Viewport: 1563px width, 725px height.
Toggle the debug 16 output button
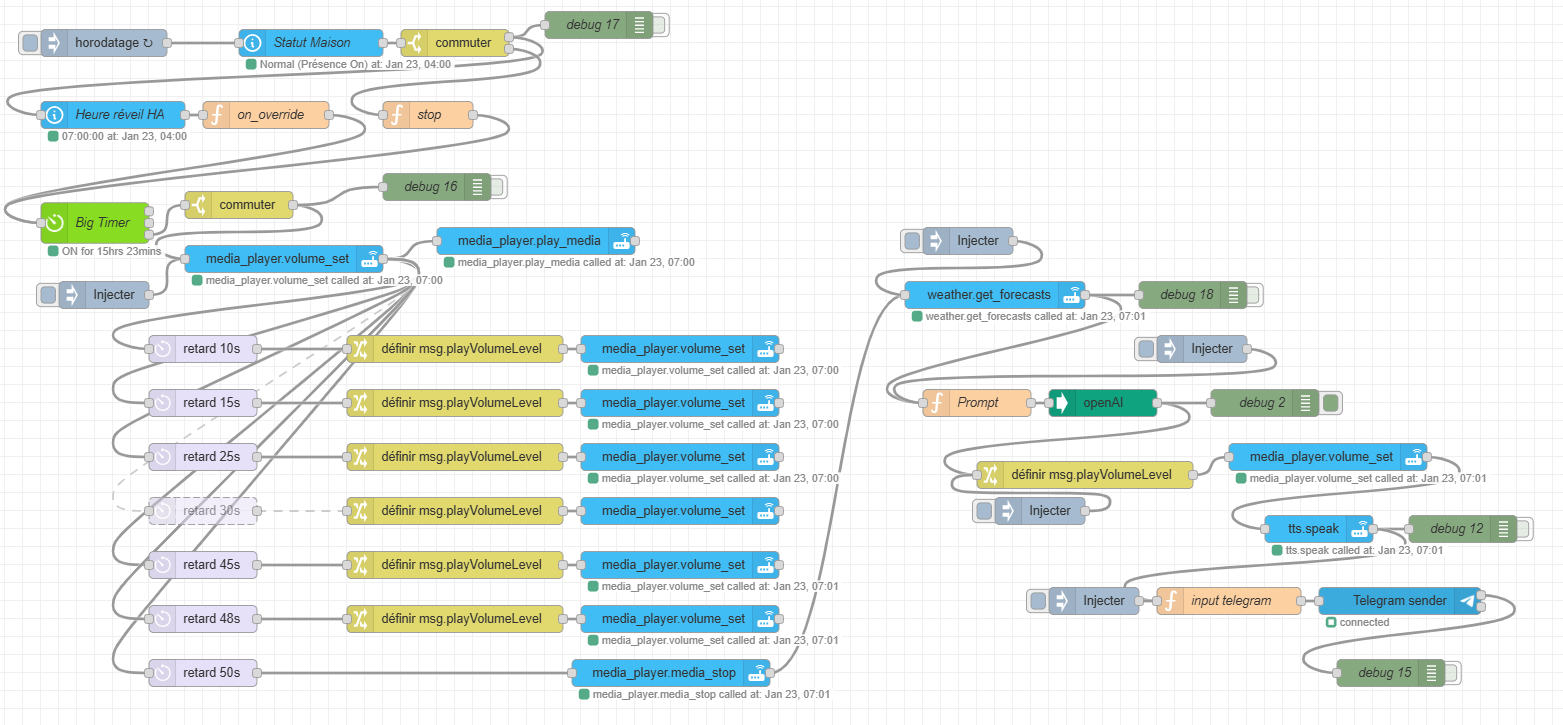[x=498, y=187]
